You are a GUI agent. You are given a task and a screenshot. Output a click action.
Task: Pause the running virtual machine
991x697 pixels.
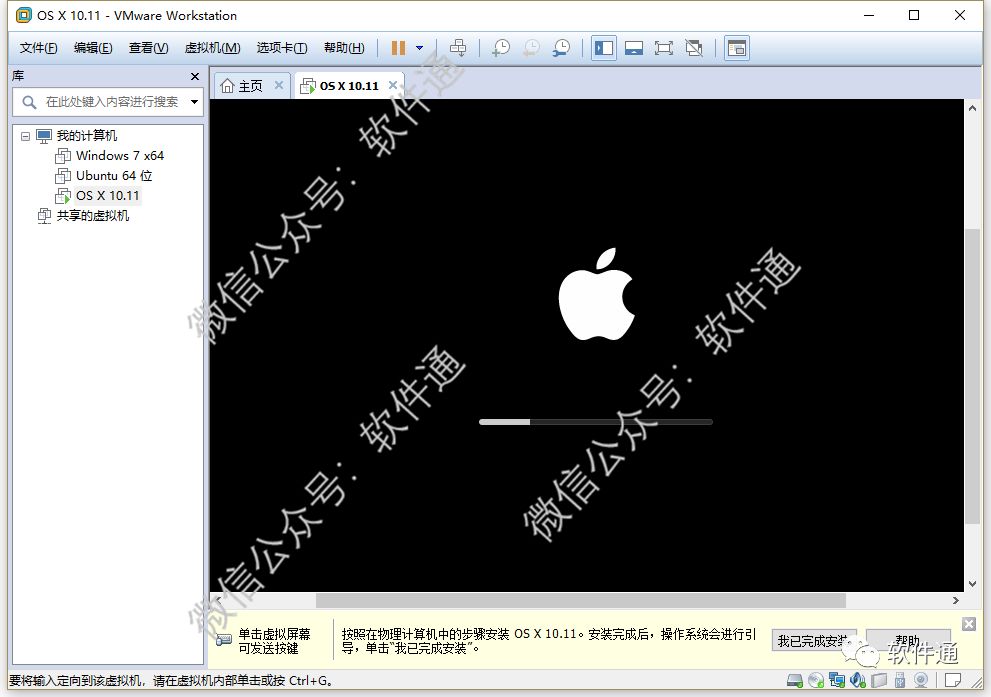coord(398,48)
